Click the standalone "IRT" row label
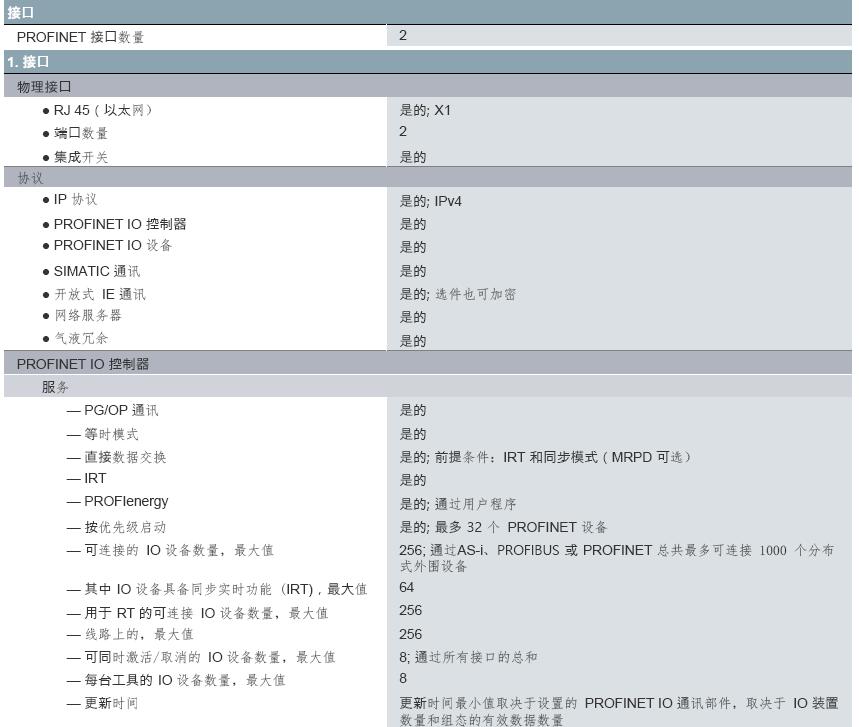The image size is (859, 727). click(x=95, y=478)
